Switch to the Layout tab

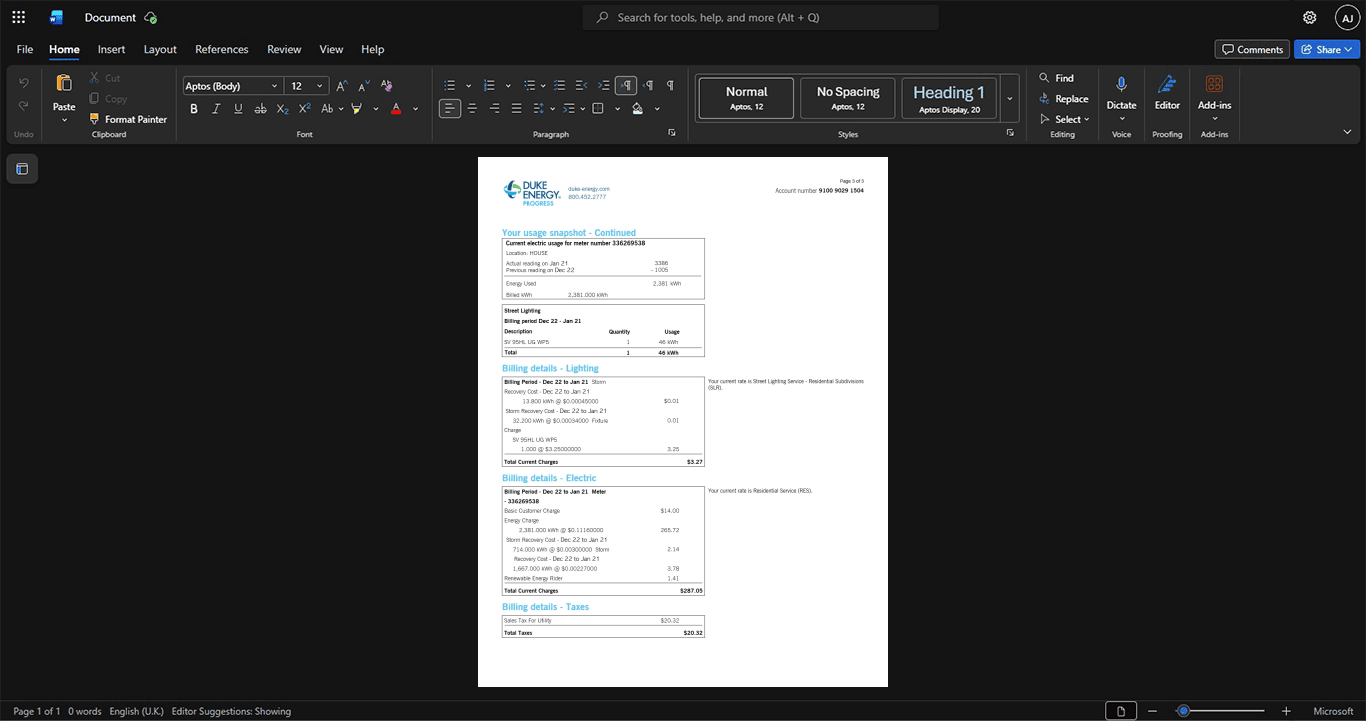coord(160,49)
